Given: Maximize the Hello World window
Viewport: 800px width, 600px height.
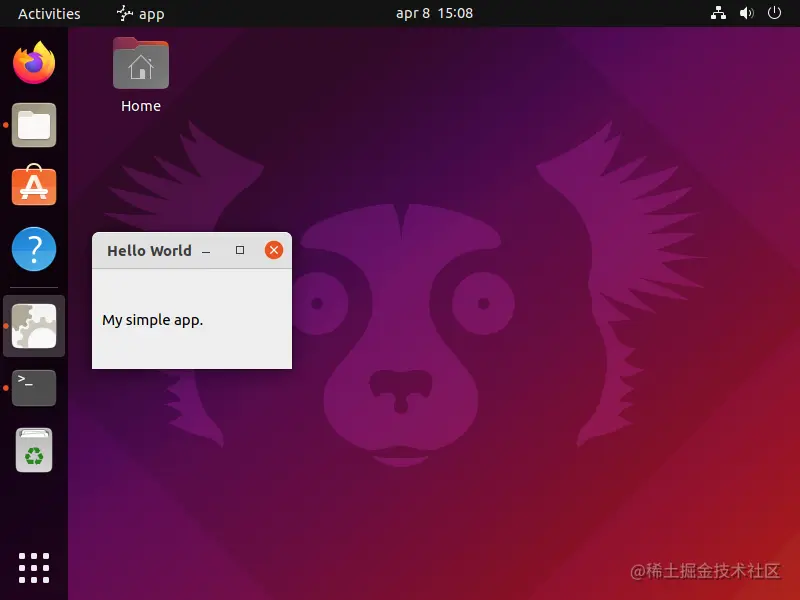Looking at the screenshot, I should pyautogui.click(x=239, y=250).
